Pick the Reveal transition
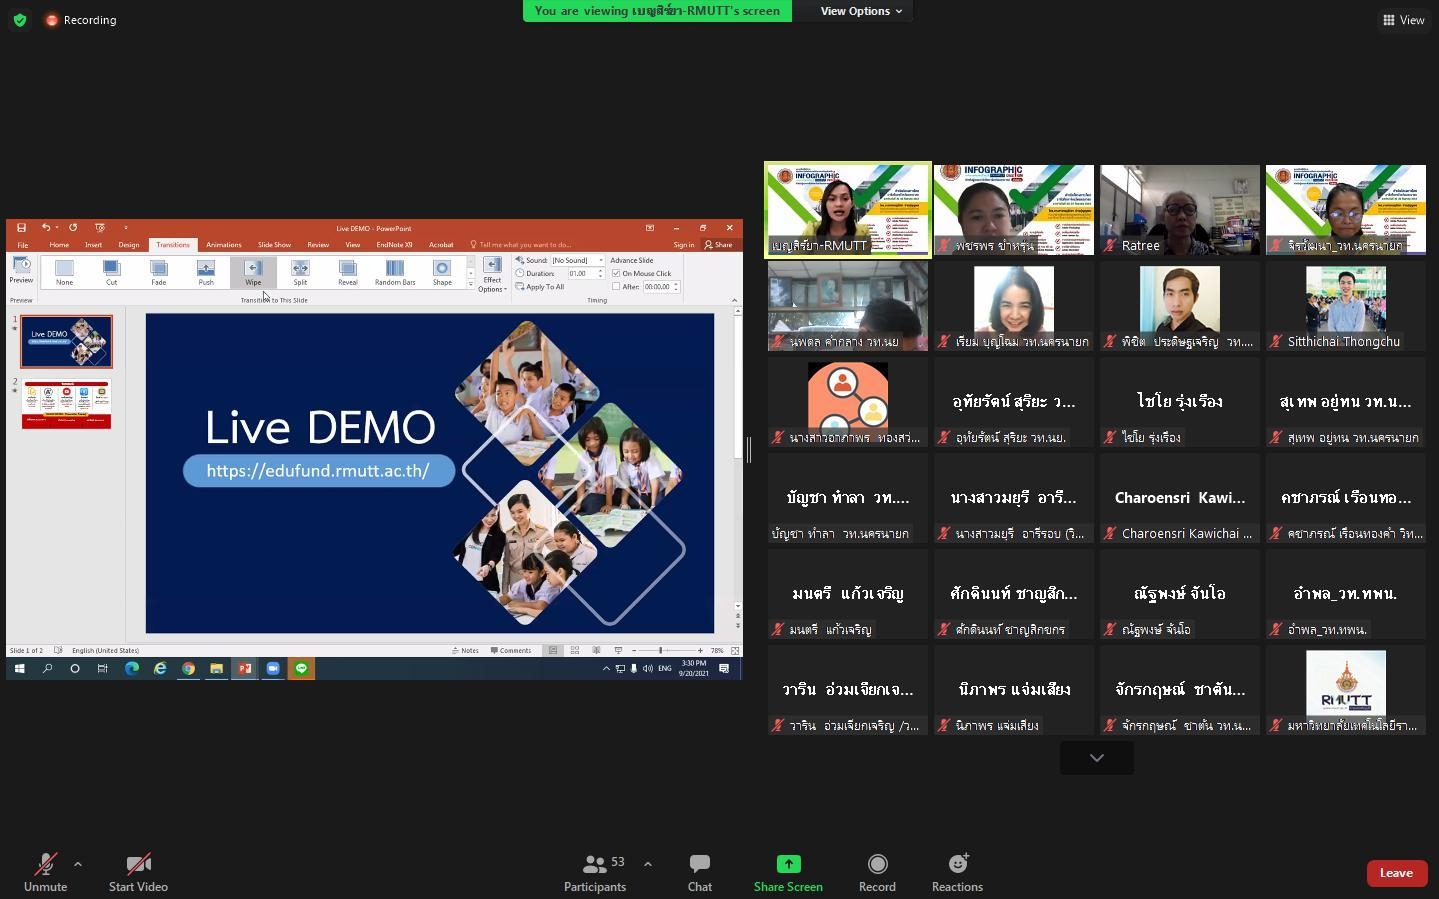This screenshot has width=1439, height=899. tap(347, 272)
